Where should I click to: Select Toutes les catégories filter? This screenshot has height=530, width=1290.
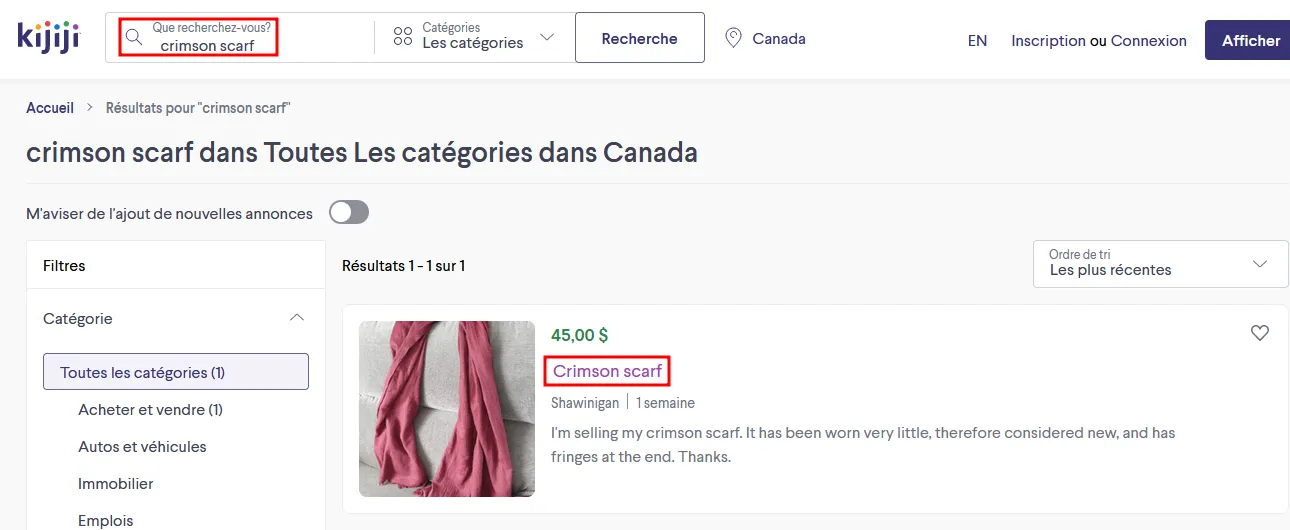[x=176, y=372]
